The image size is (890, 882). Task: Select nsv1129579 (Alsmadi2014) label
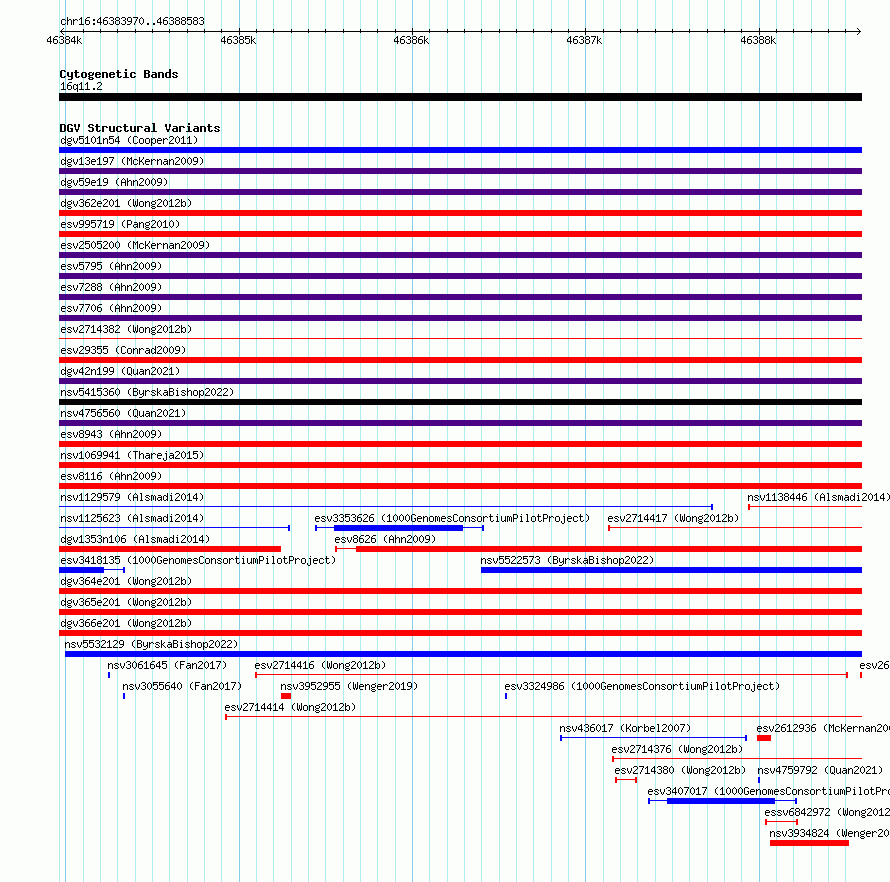(132, 497)
